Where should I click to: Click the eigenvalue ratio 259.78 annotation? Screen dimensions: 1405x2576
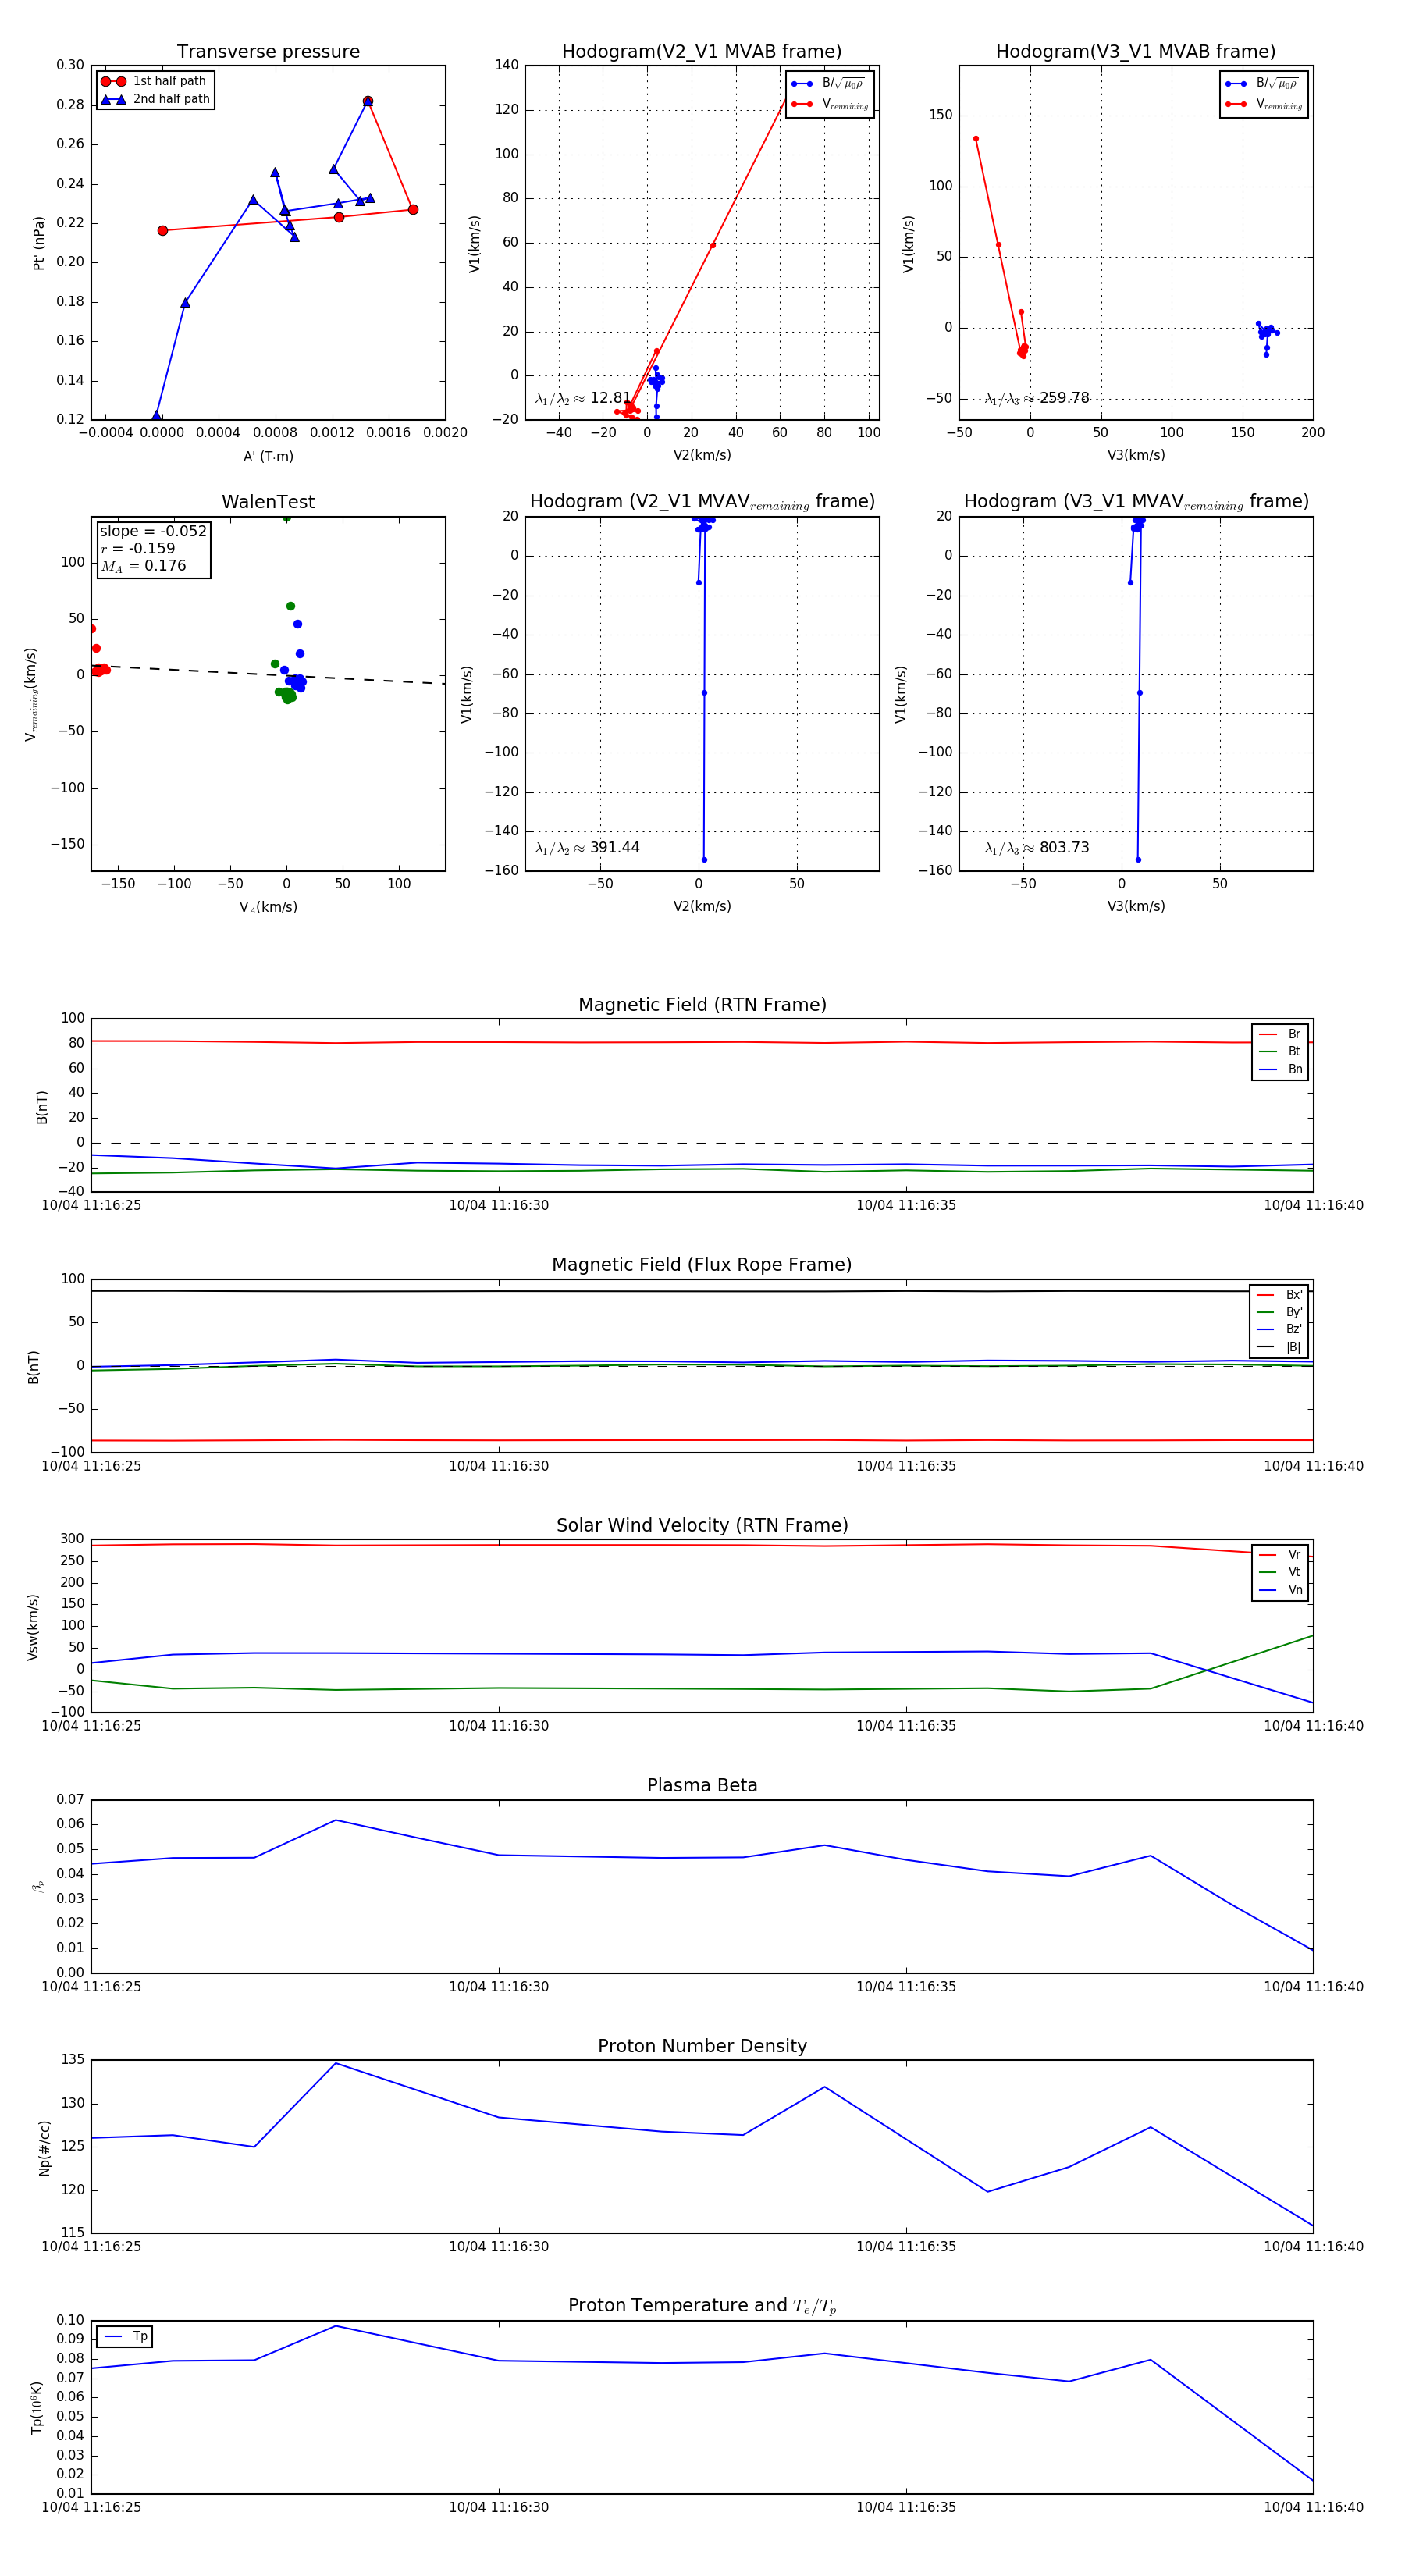point(1037,398)
